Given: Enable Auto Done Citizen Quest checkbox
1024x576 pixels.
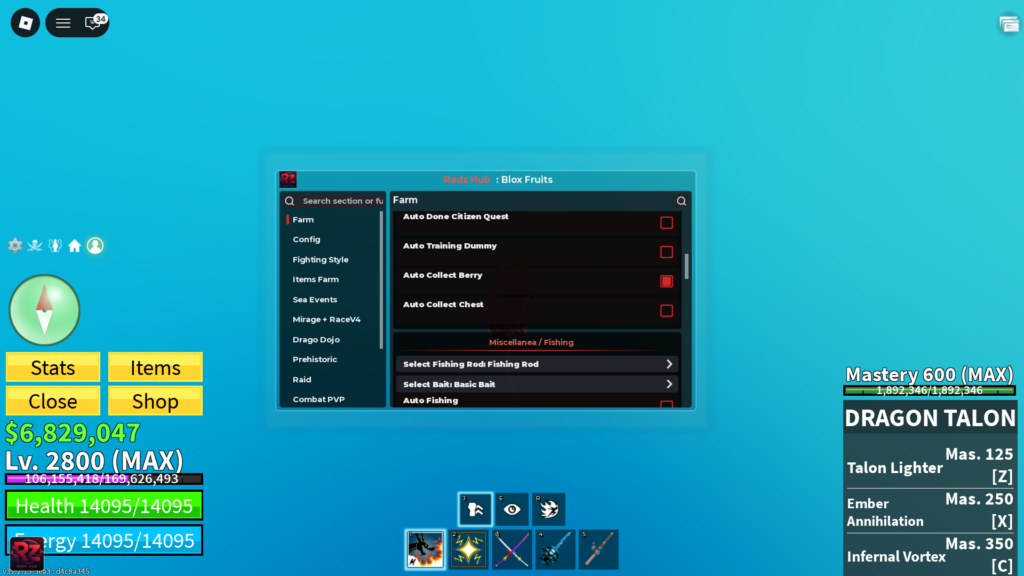Looking at the screenshot, I should point(666,223).
